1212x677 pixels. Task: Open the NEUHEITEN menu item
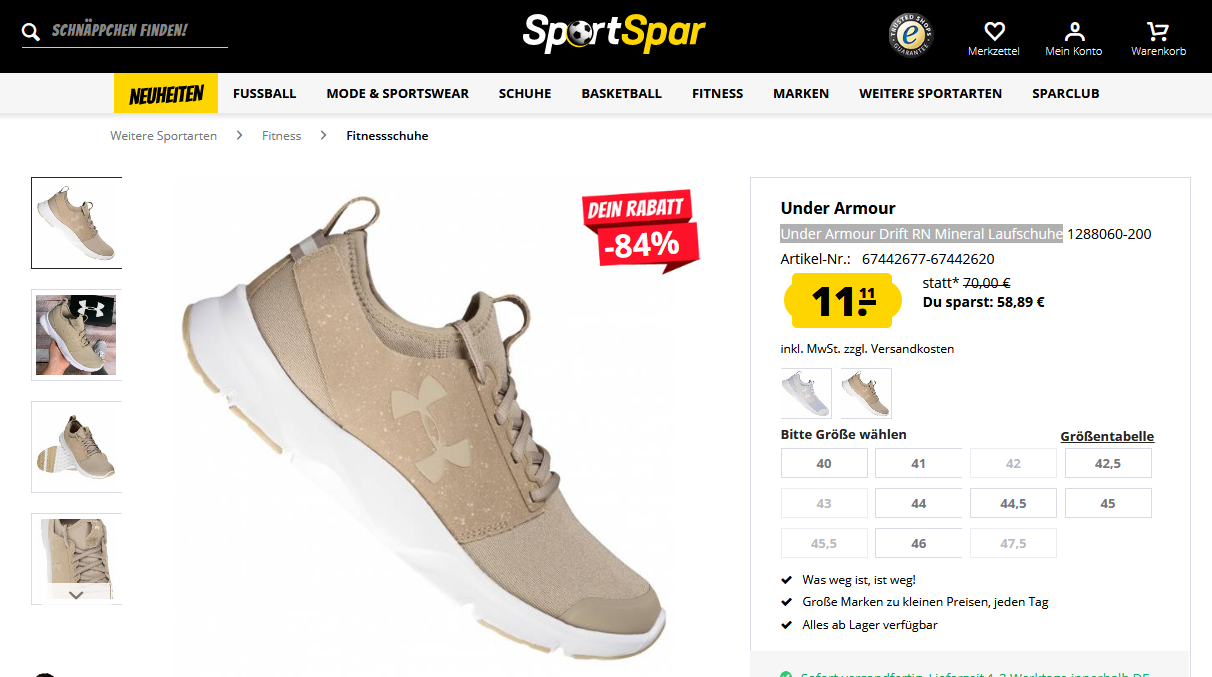click(x=166, y=94)
